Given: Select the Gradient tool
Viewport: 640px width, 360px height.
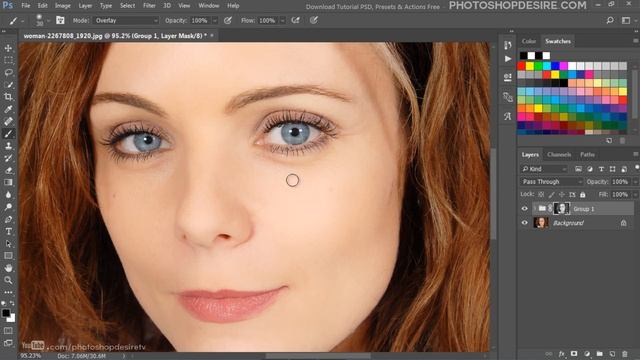Looking at the screenshot, I should point(8,182).
